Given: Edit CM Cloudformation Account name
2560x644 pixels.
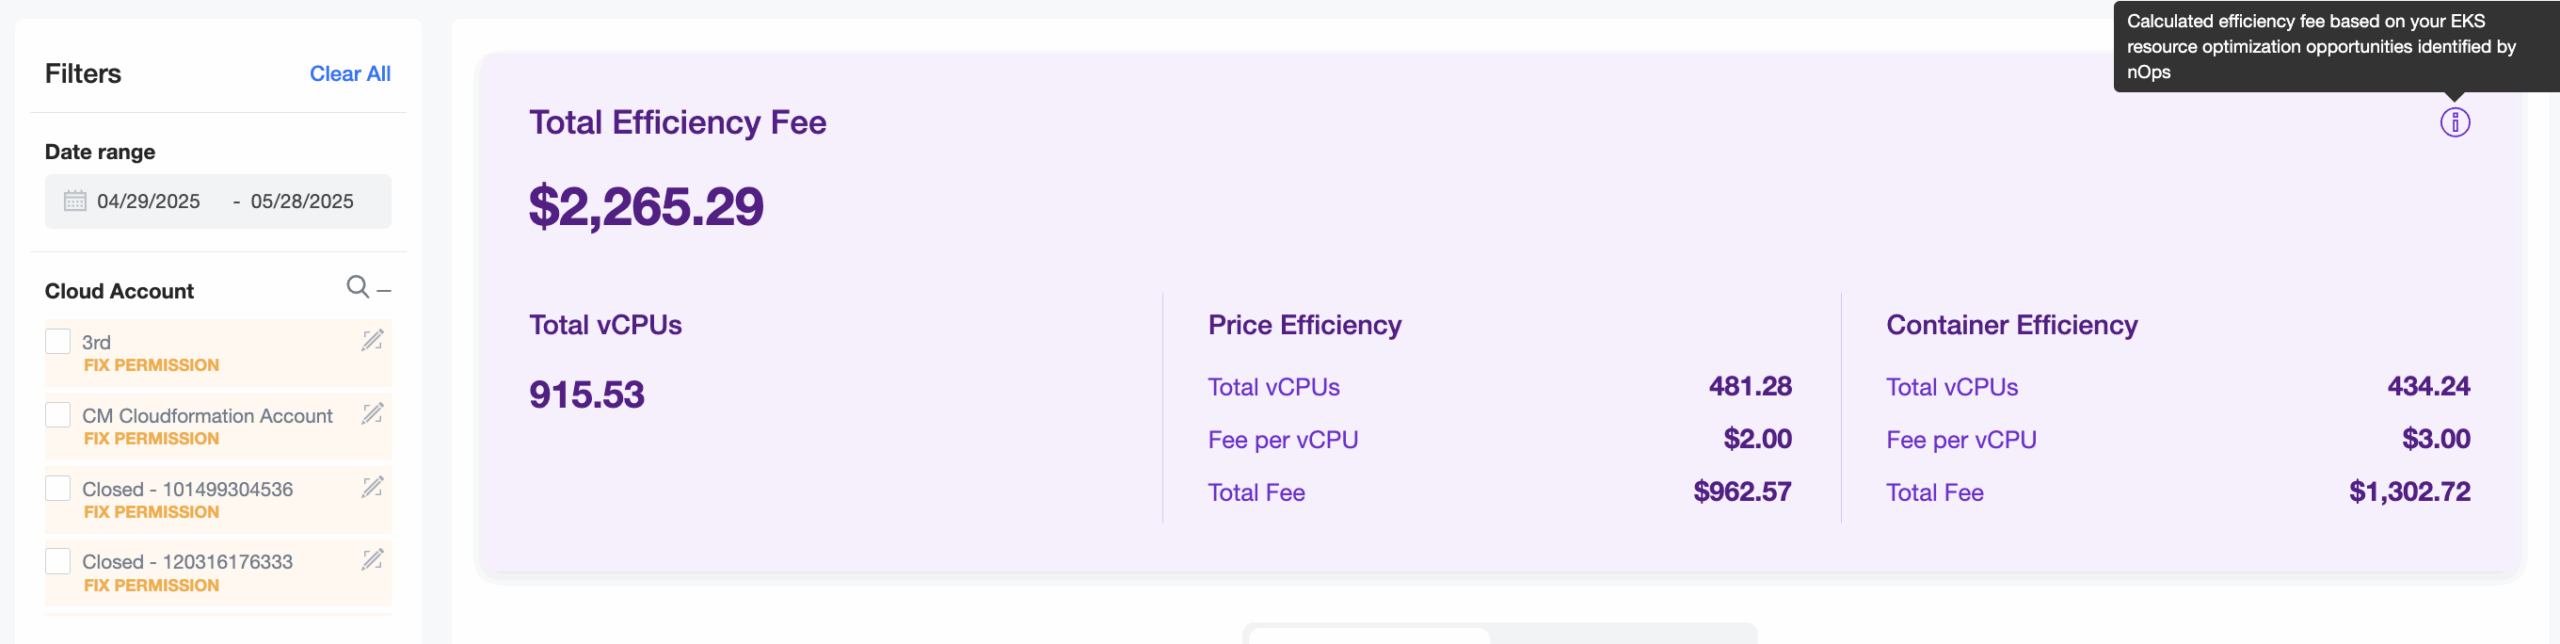Looking at the screenshot, I should 372,413.
